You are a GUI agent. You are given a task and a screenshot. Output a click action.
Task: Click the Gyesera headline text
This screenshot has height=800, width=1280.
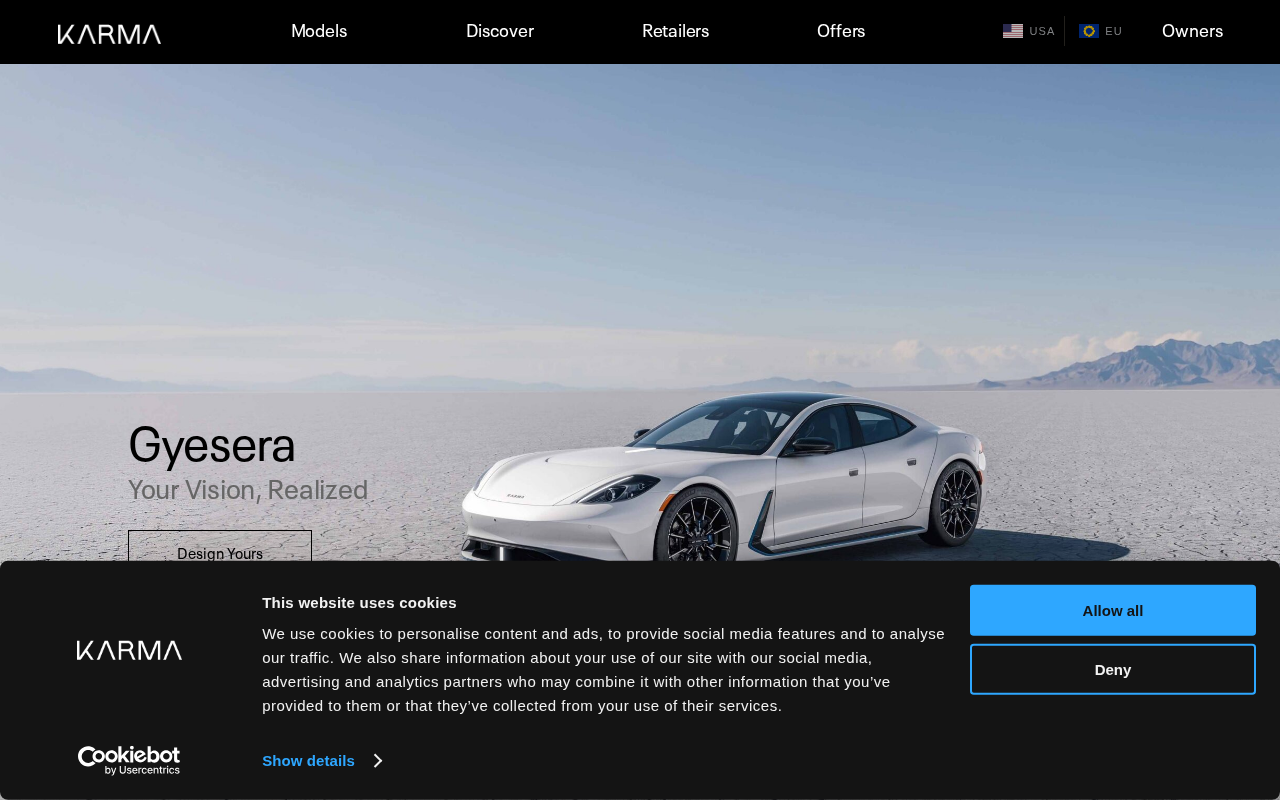[x=212, y=445]
